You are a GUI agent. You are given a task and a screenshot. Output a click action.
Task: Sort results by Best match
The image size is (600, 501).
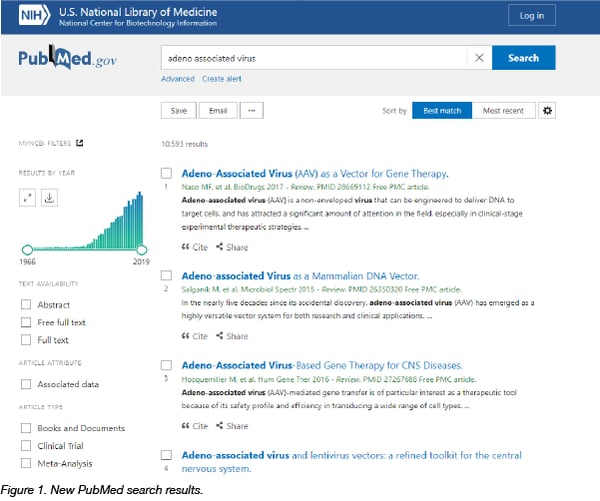442,111
